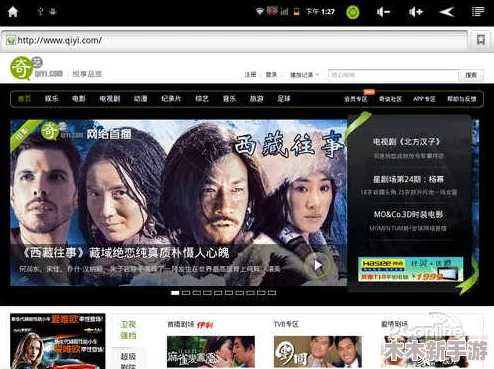Select the 超级剧院 side tab
Image resolution: width=494 pixels, height=369 pixels.
tap(128, 361)
